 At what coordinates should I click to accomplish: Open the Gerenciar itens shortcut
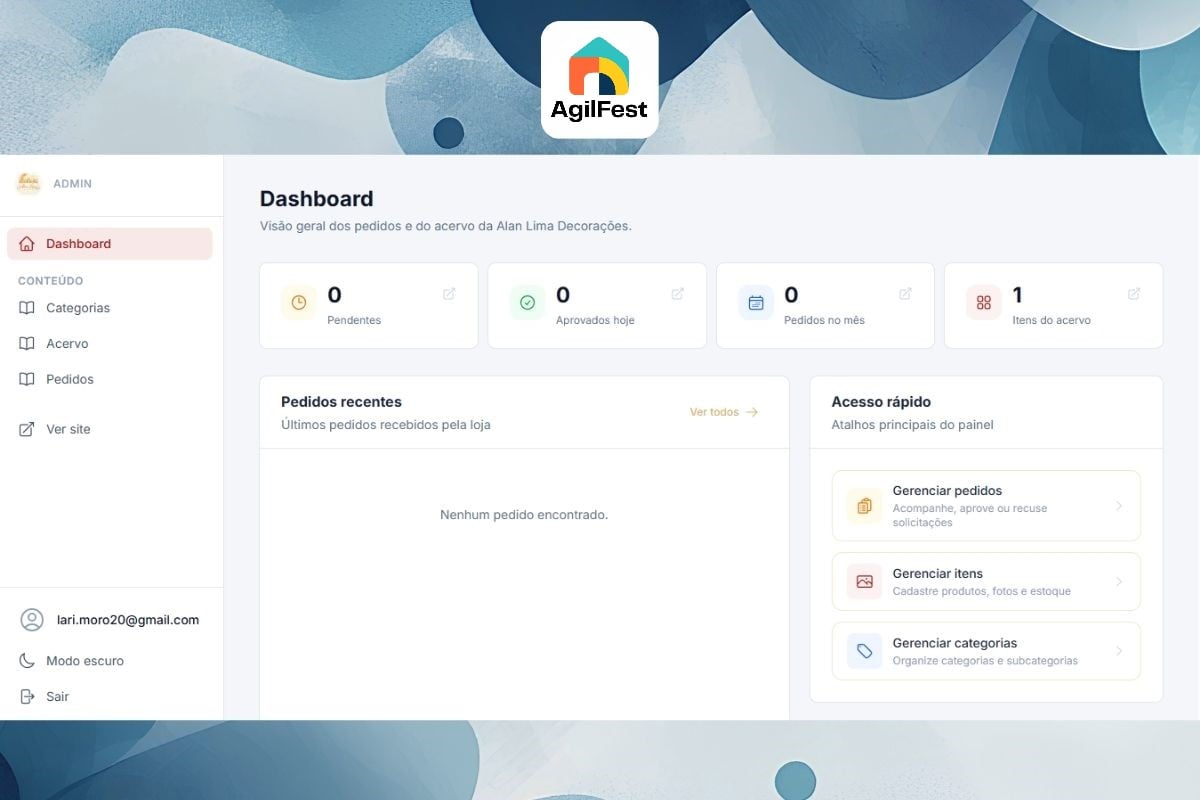pos(986,582)
